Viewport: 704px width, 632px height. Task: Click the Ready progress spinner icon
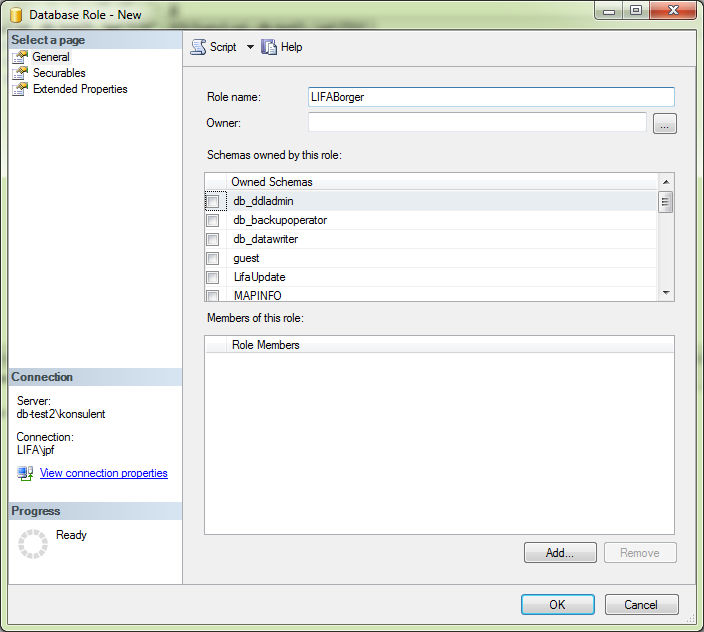[x=33, y=543]
